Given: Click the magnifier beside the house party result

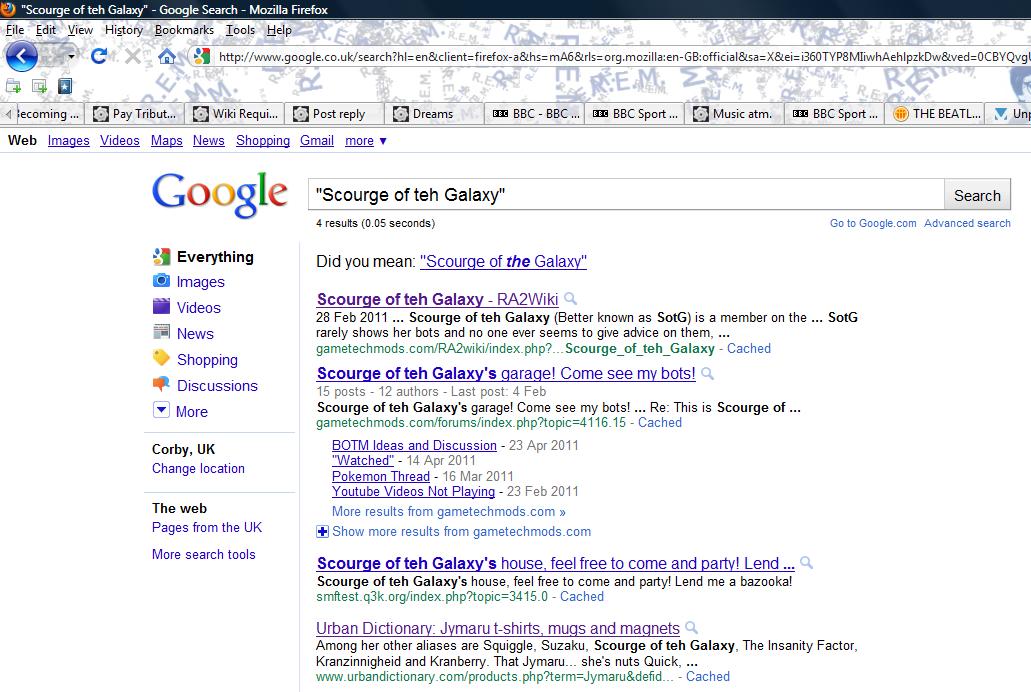Looking at the screenshot, I should (806, 563).
